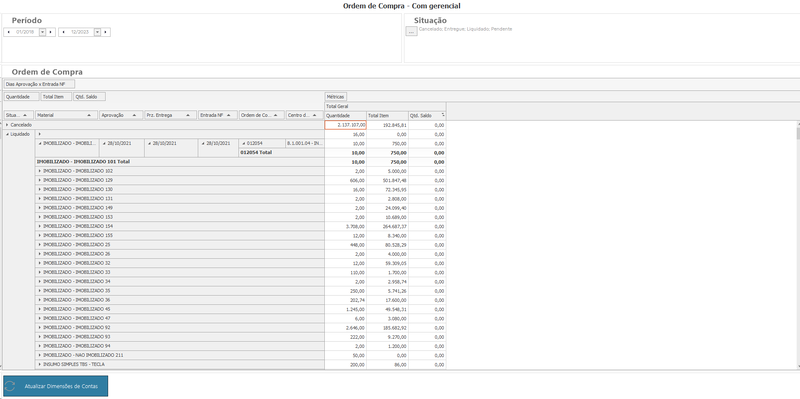Click next month arrow for end date 12/2023
Viewport: 800px width, 399px height.
click(105, 32)
